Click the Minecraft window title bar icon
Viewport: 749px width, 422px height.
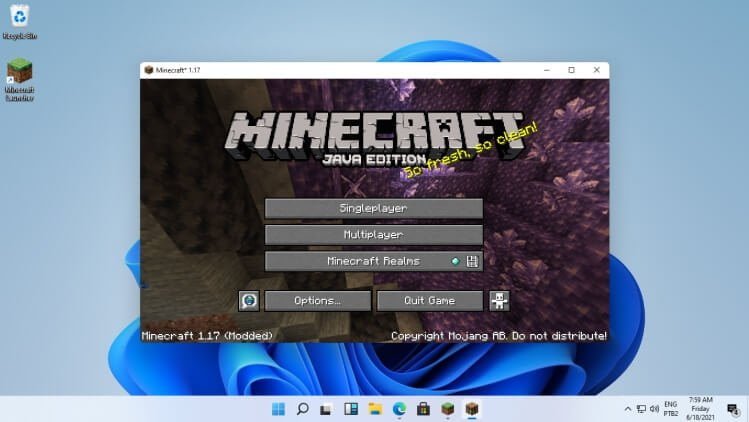[149, 70]
